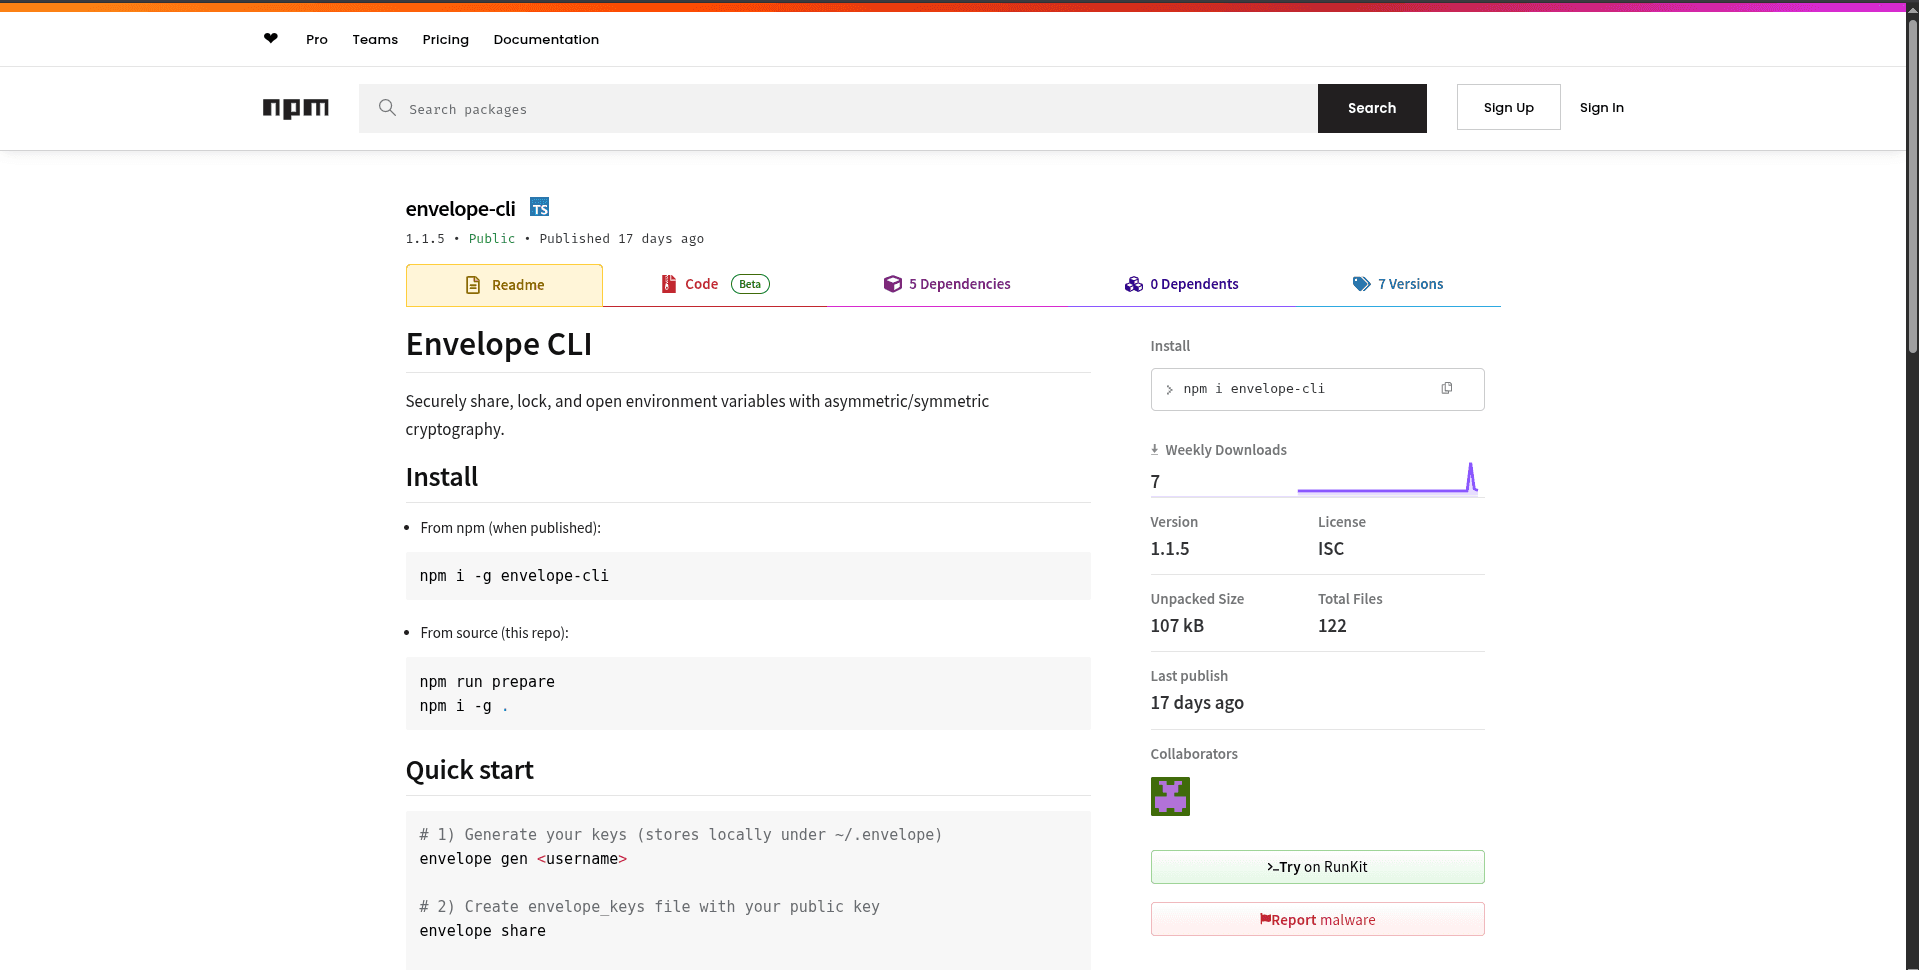
Task: Click the Sign Up button
Action: pyautogui.click(x=1508, y=107)
